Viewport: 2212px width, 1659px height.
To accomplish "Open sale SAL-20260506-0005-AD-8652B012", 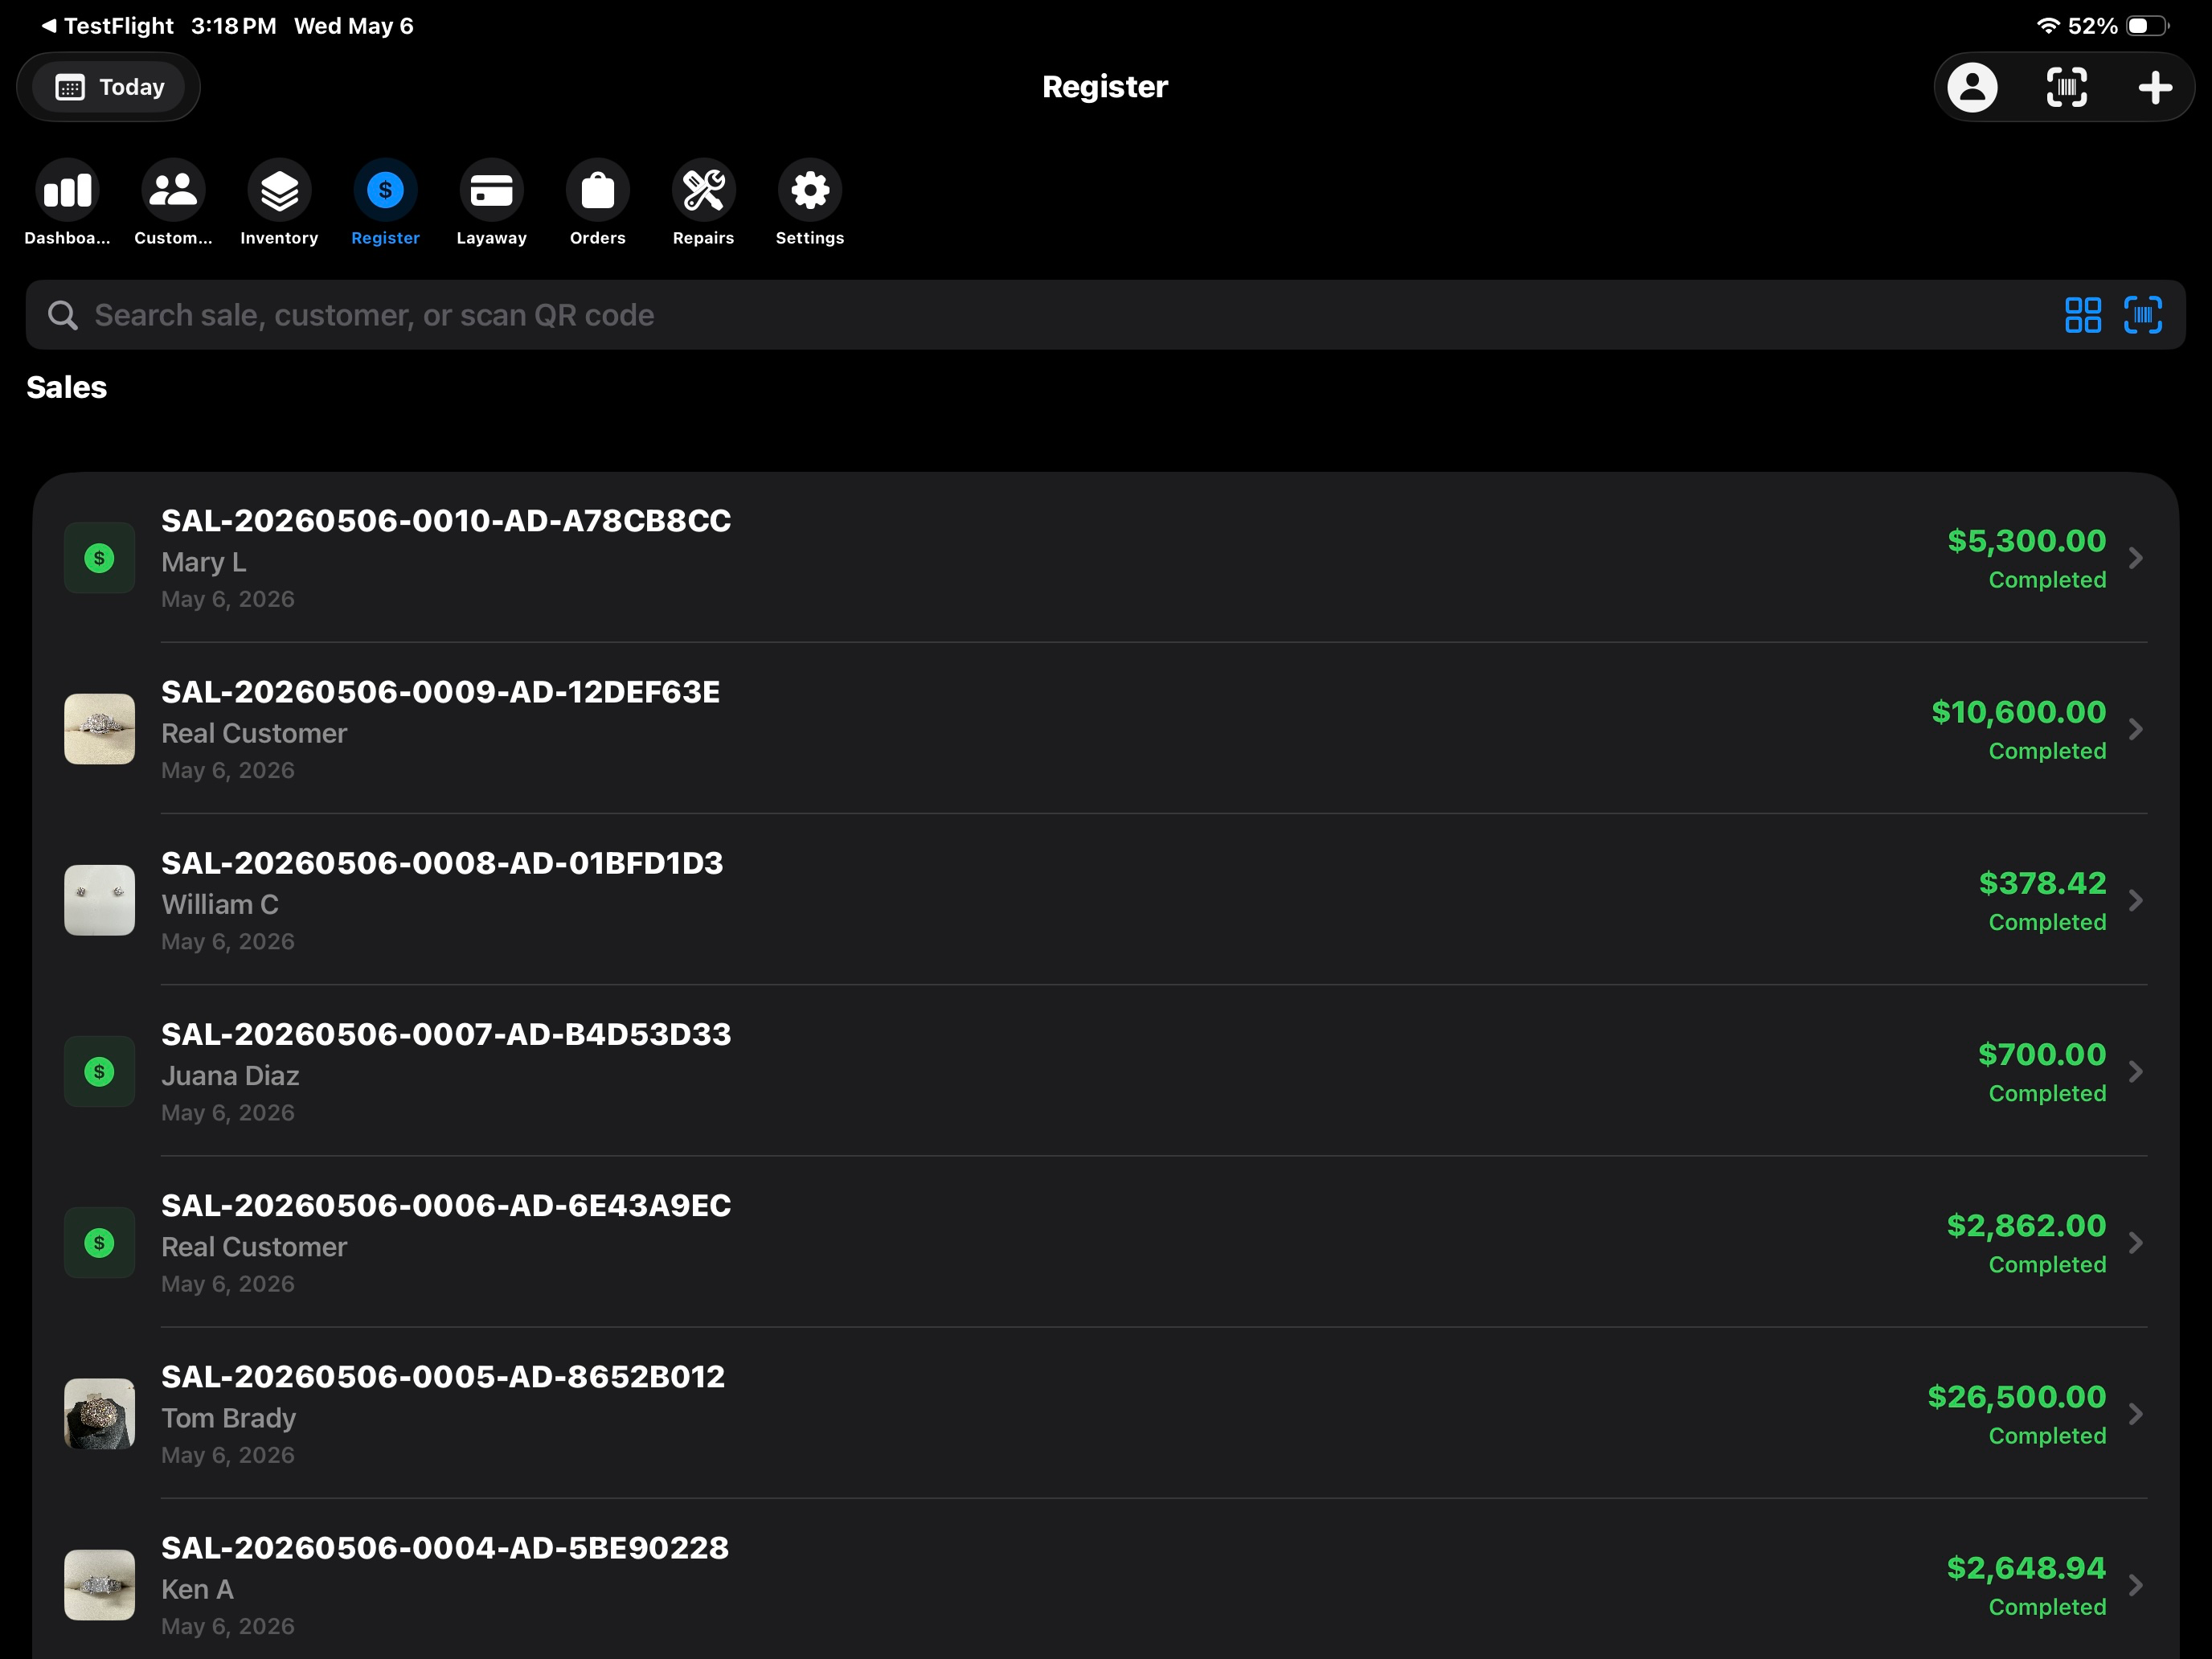I will (x=1105, y=1413).
